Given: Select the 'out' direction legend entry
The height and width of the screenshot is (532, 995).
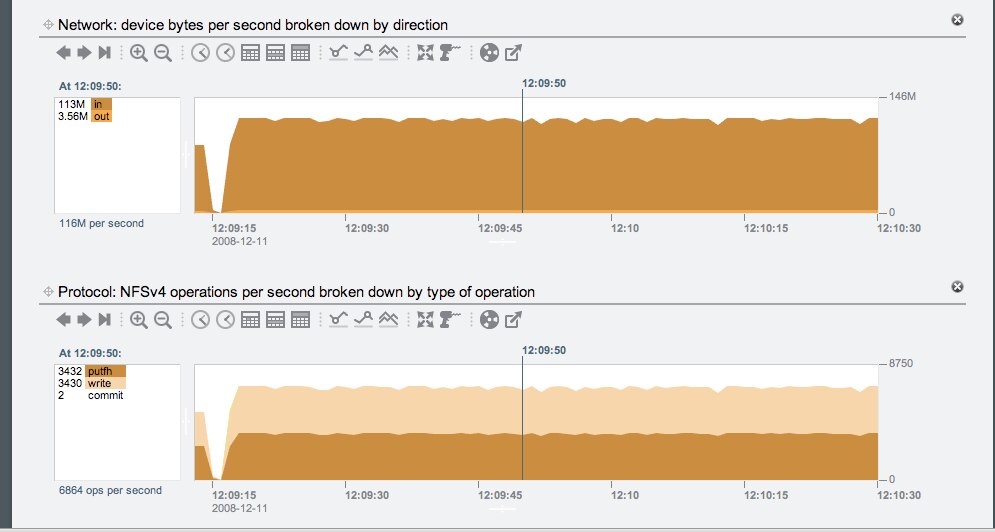Looking at the screenshot, I should (x=100, y=116).
